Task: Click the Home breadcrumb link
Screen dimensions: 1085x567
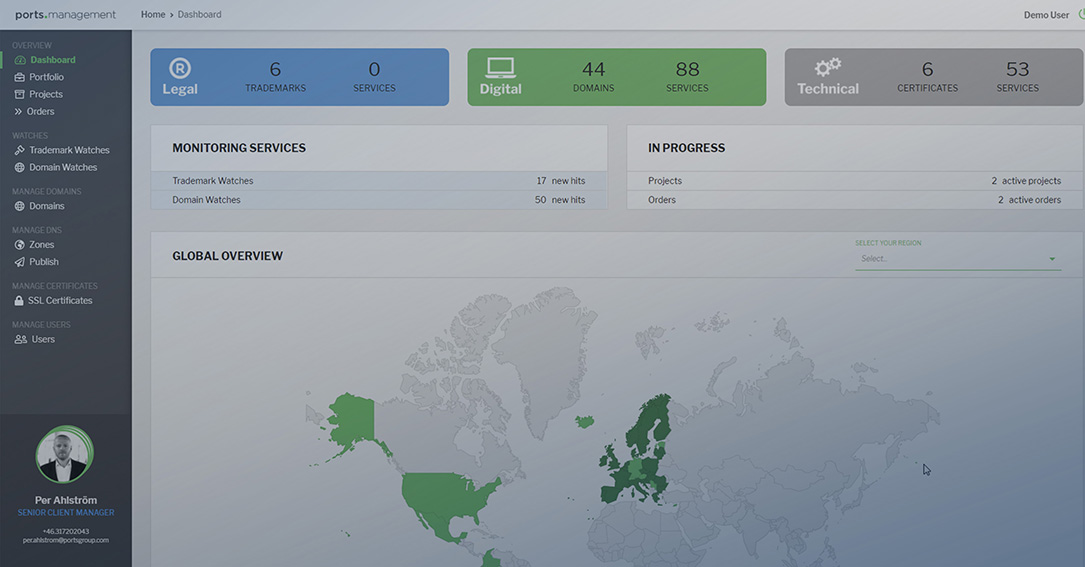Action: click(x=153, y=15)
